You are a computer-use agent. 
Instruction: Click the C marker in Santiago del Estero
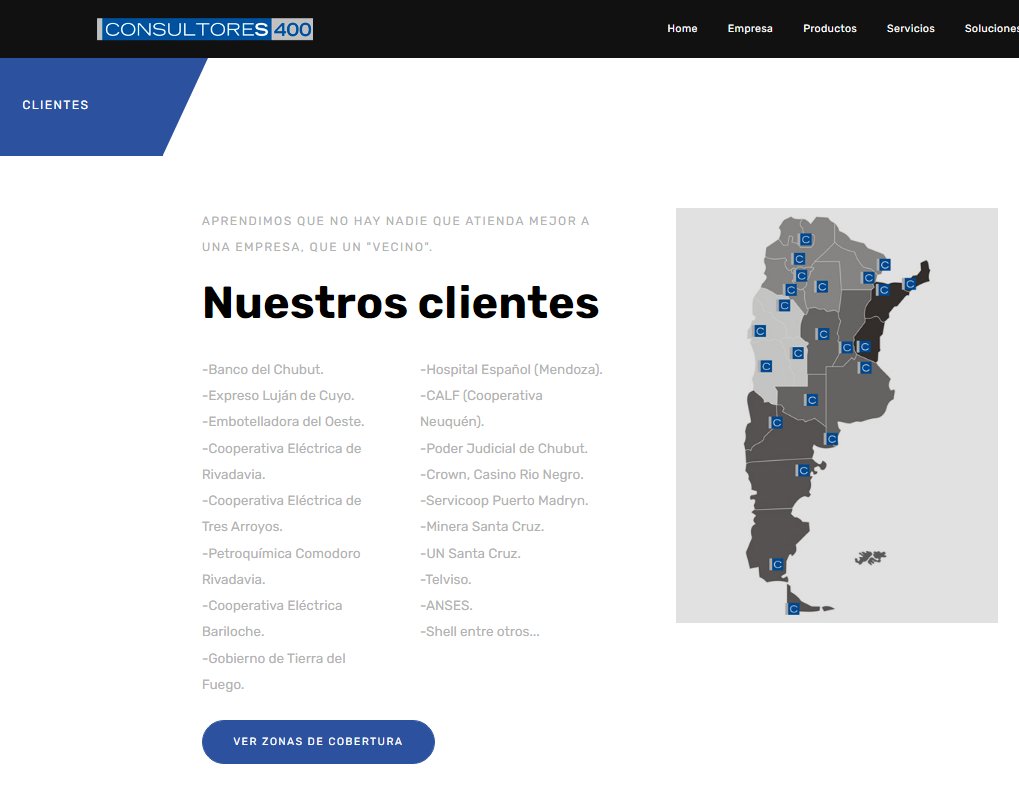822,287
